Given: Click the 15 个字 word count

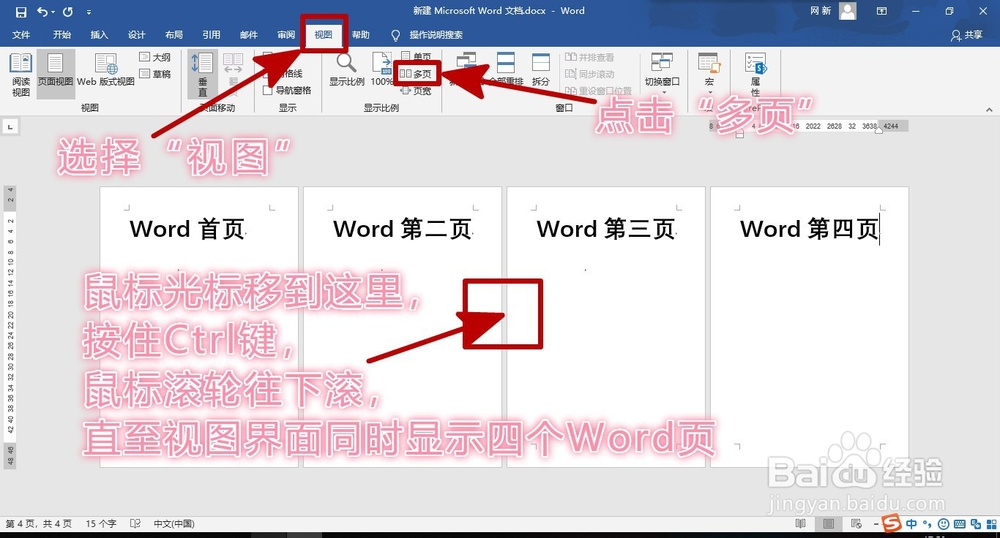Looking at the screenshot, I should click(x=101, y=524).
